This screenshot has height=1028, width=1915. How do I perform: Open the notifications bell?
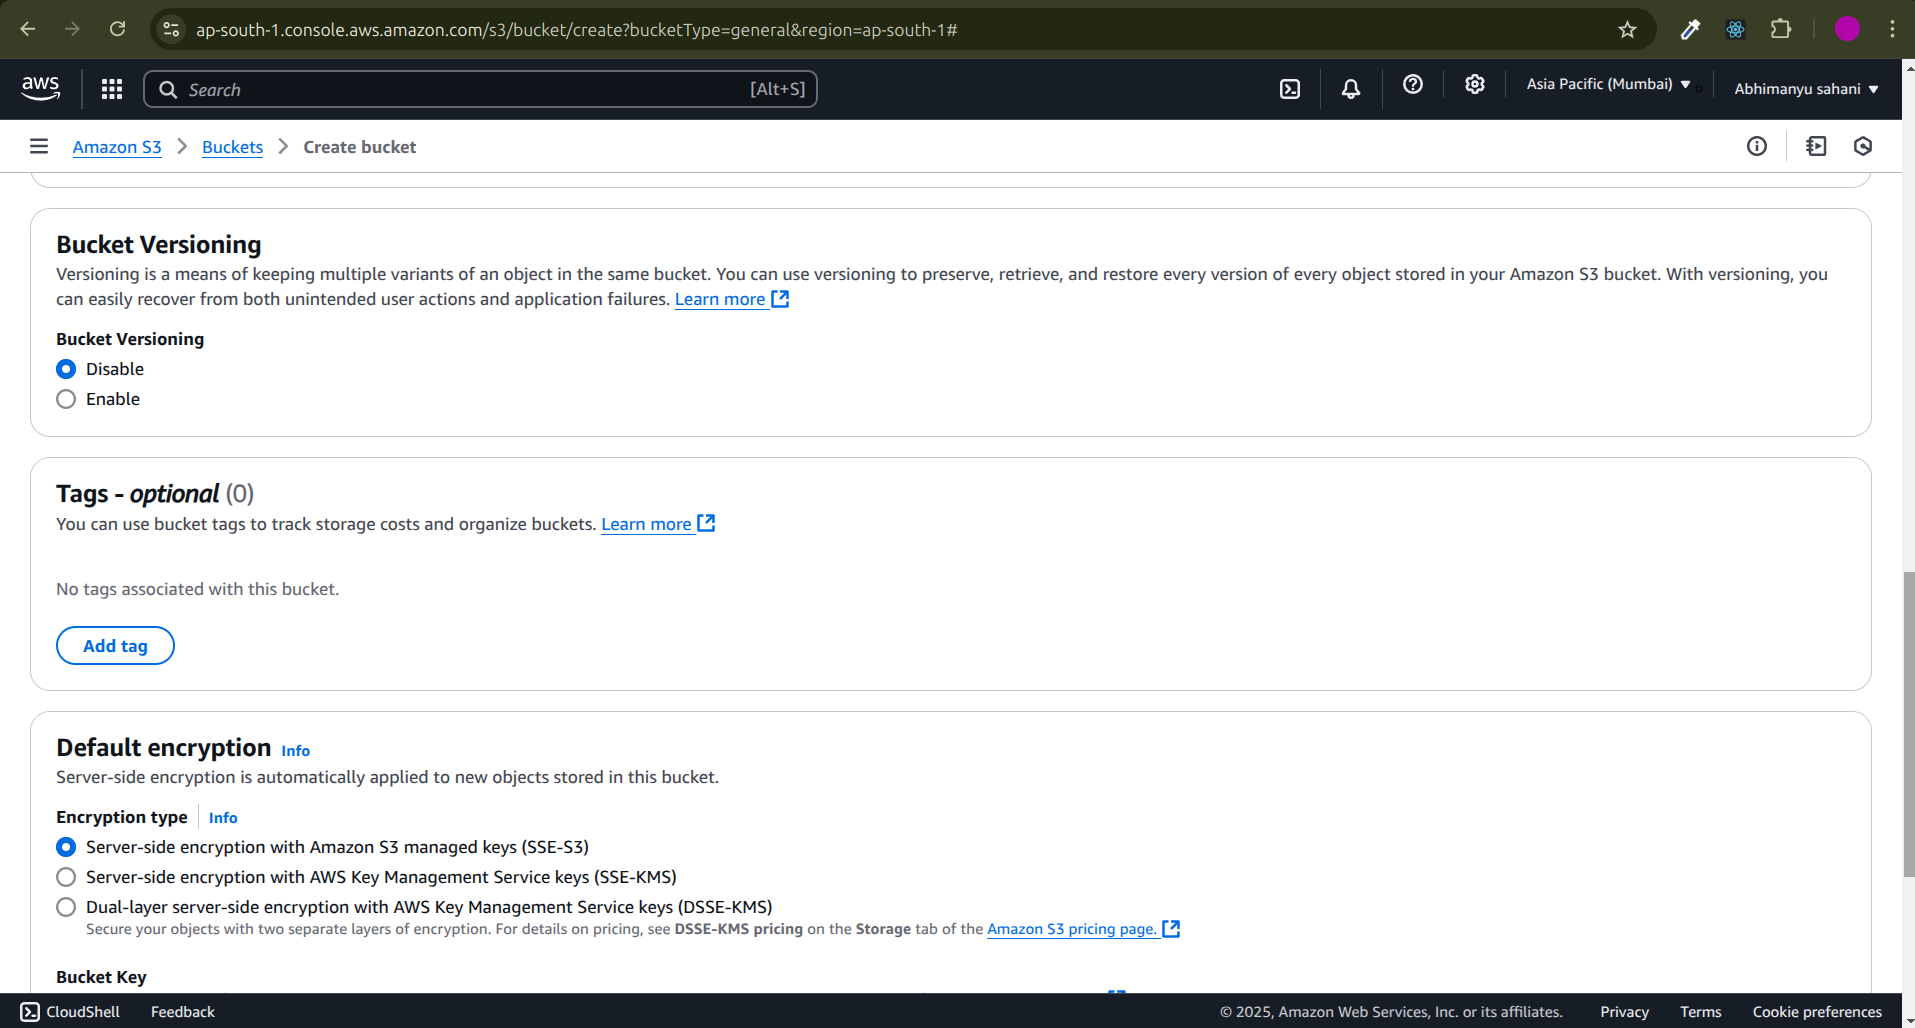pos(1351,89)
